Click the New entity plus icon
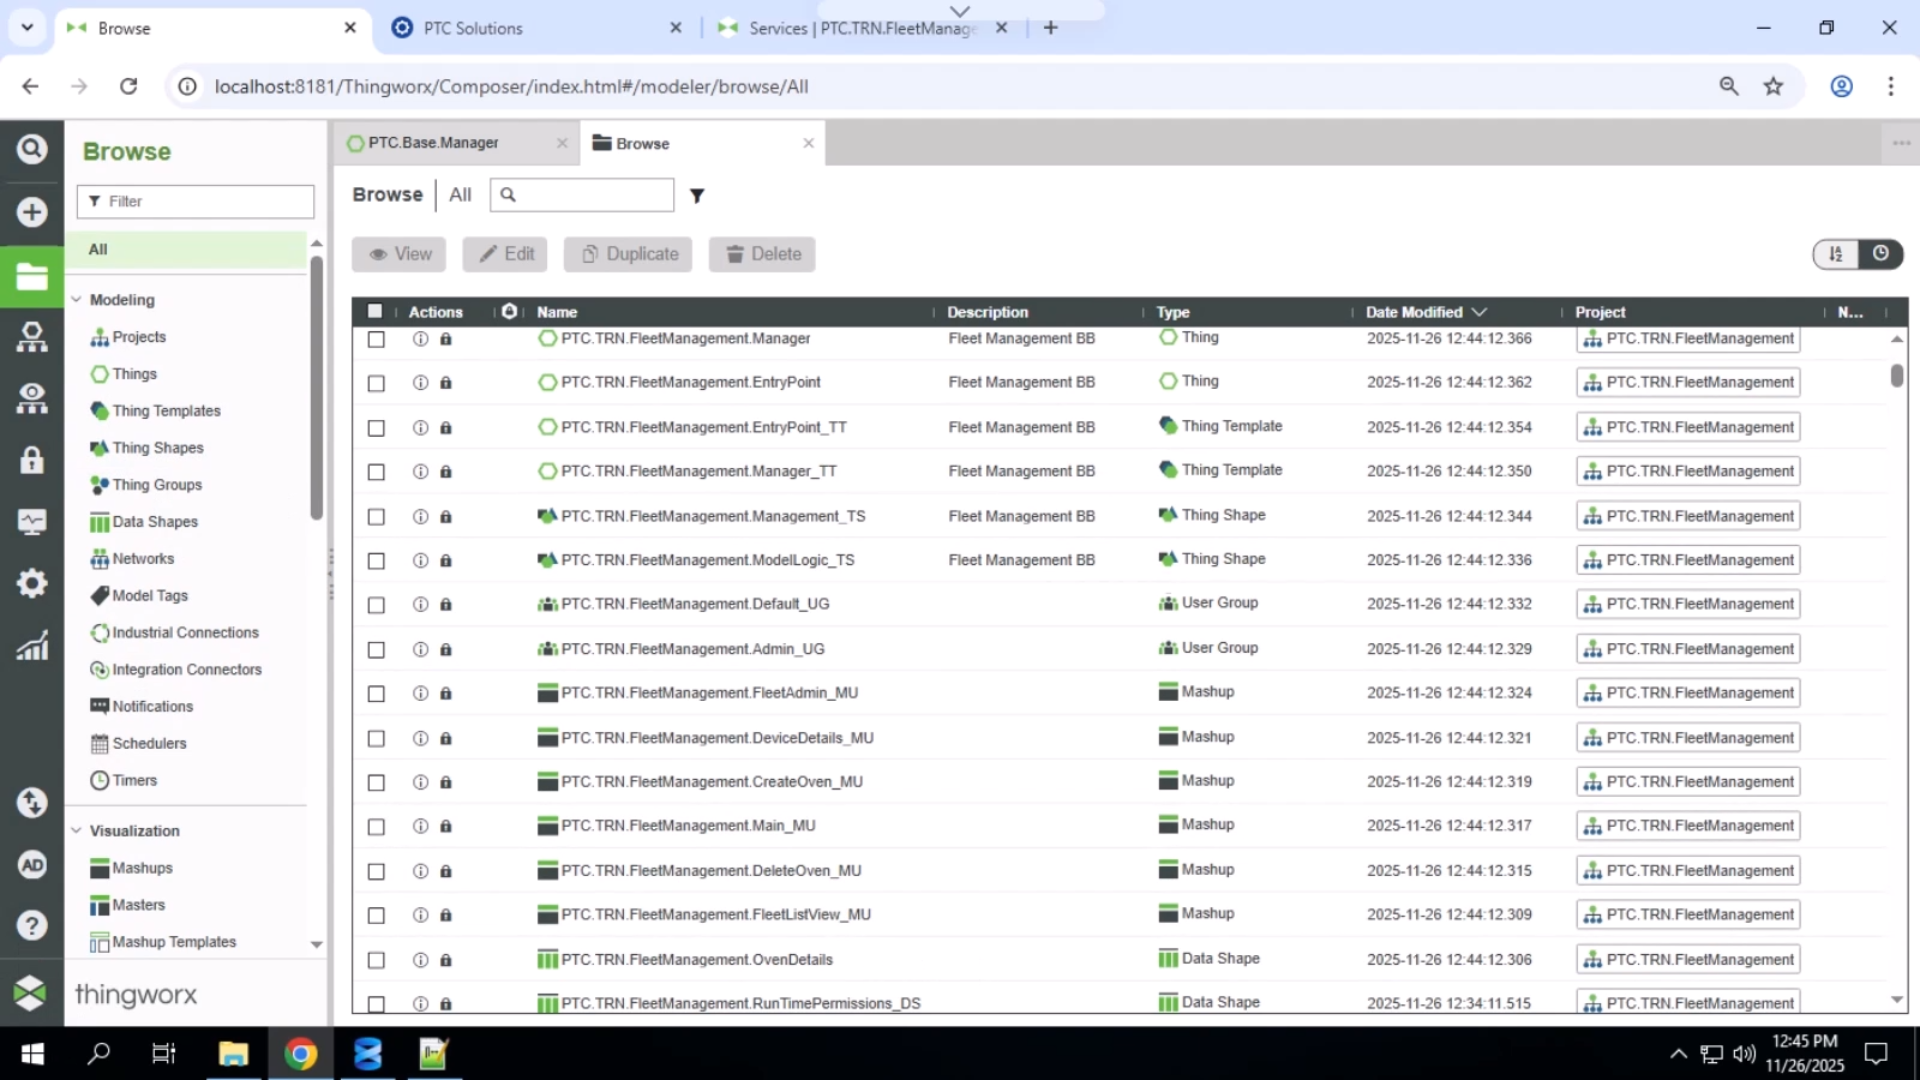The image size is (1920, 1080). [32, 212]
